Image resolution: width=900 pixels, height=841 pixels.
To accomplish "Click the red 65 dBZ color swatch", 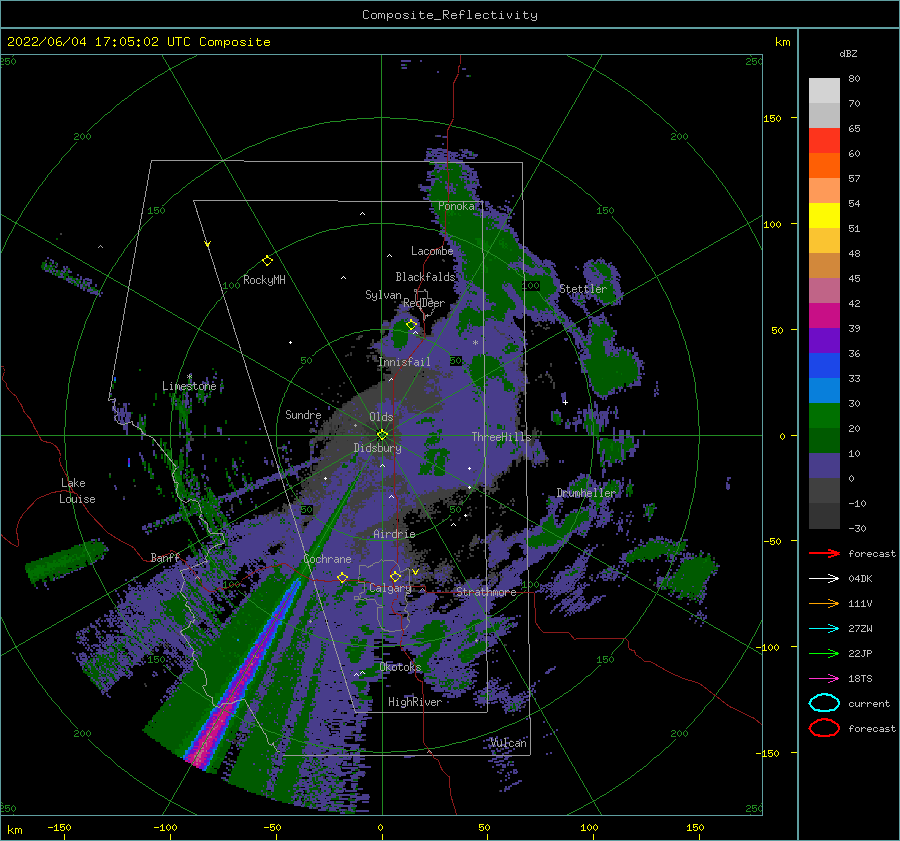I will point(824,141).
